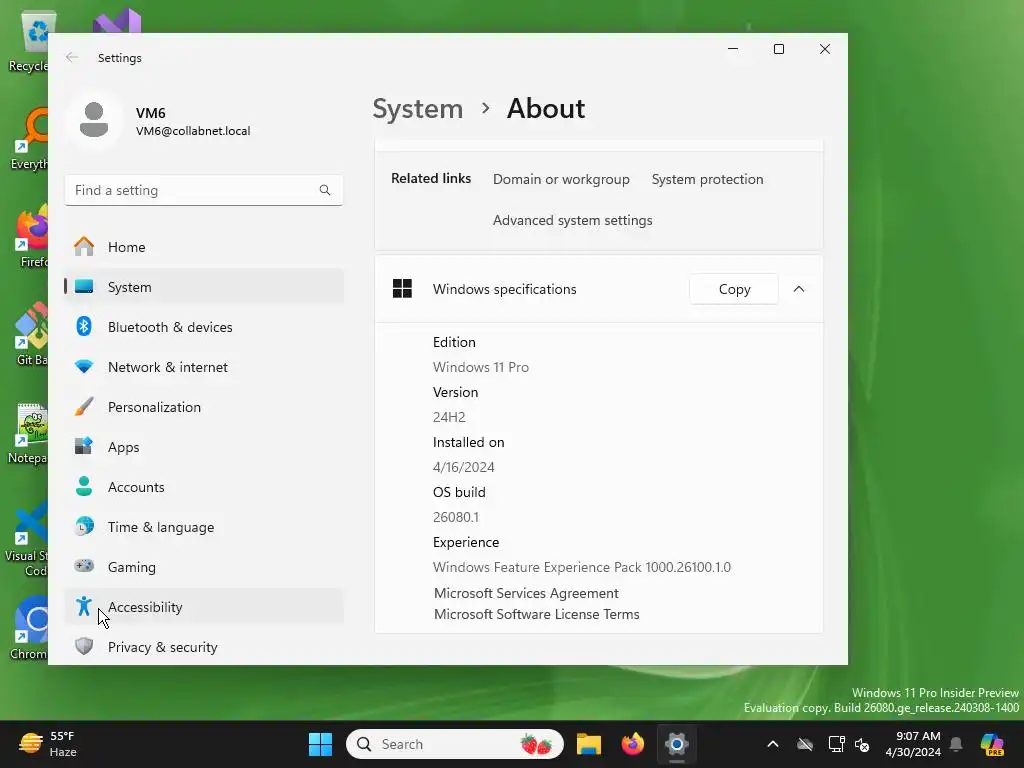This screenshot has width=1024, height=768.
Task: Open Microsoft Services Agreement link
Action: pos(526,593)
